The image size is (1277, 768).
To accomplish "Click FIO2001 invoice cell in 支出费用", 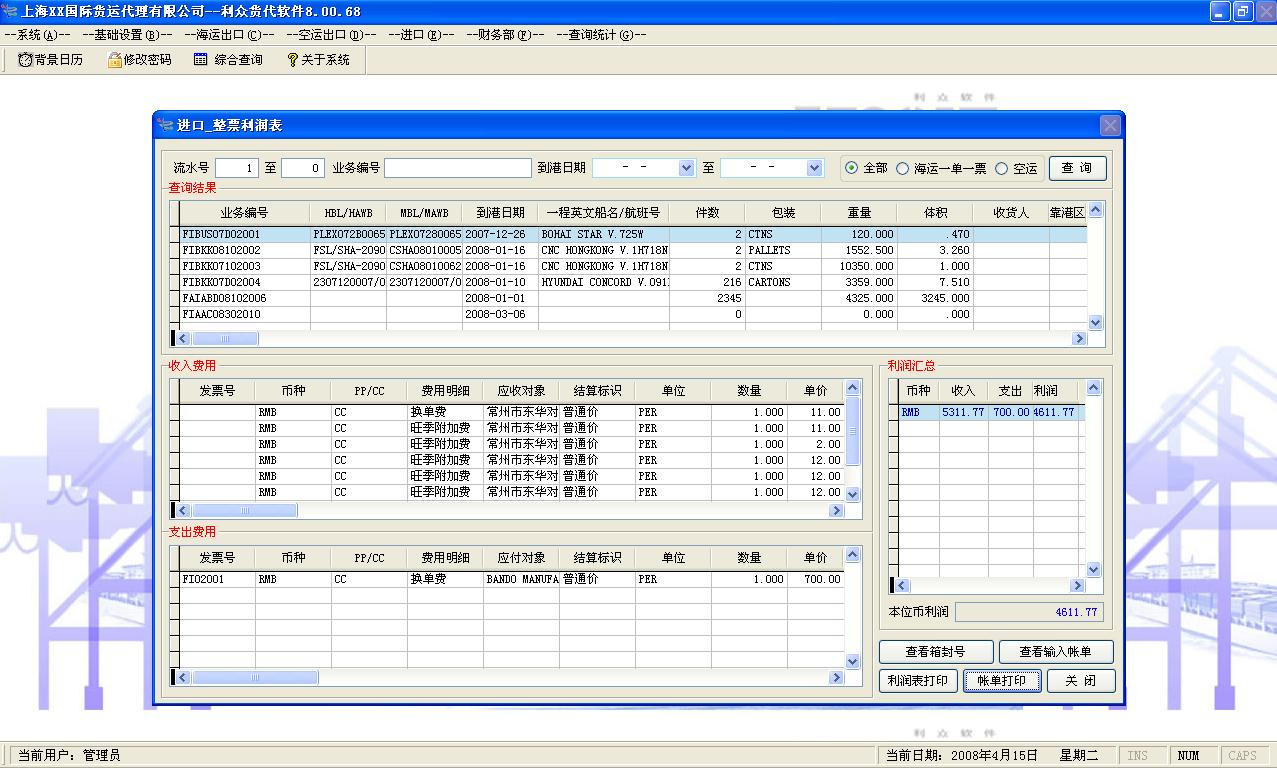I will click(217, 579).
